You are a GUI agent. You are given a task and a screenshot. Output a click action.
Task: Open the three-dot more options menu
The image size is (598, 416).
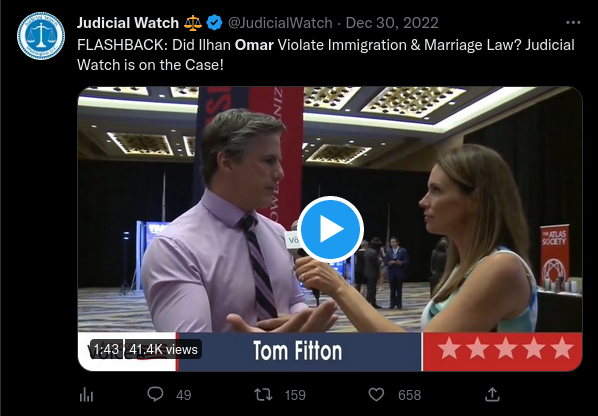pos(573,23)
